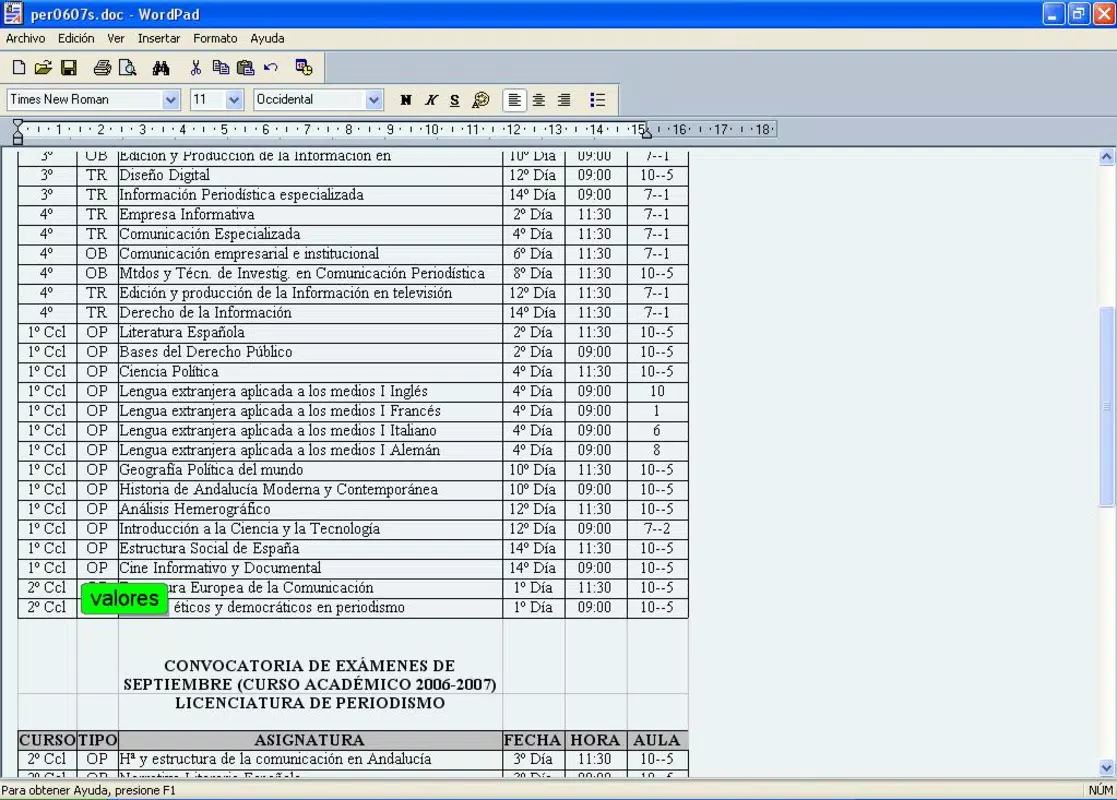Click the HORA column header

click(595, 740)
